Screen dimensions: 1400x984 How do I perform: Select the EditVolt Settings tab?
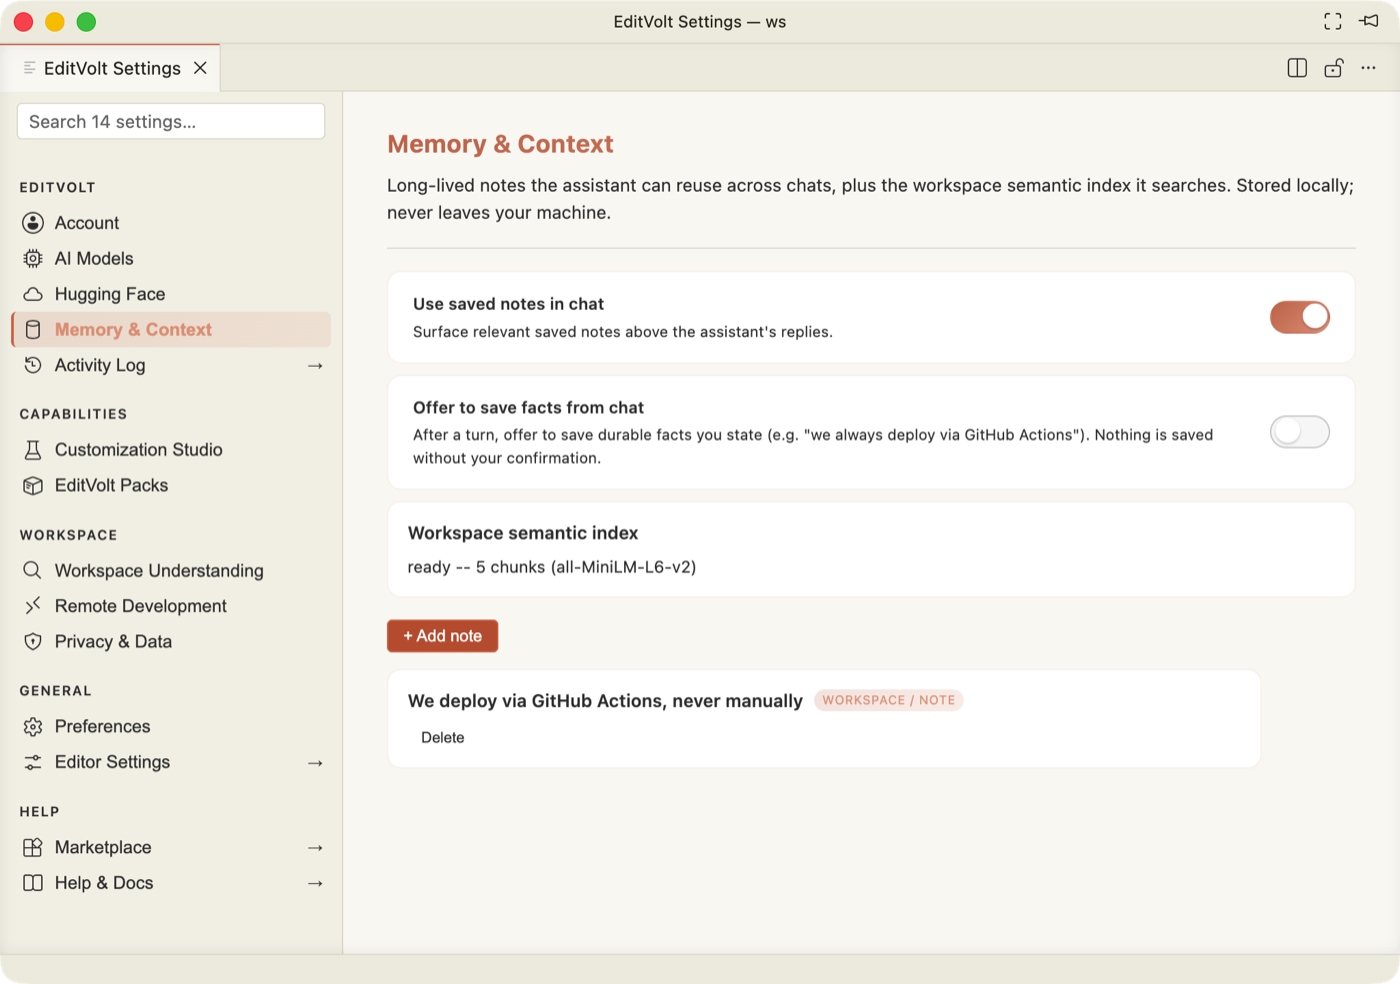pyautogui.click(x=110, y=68)
